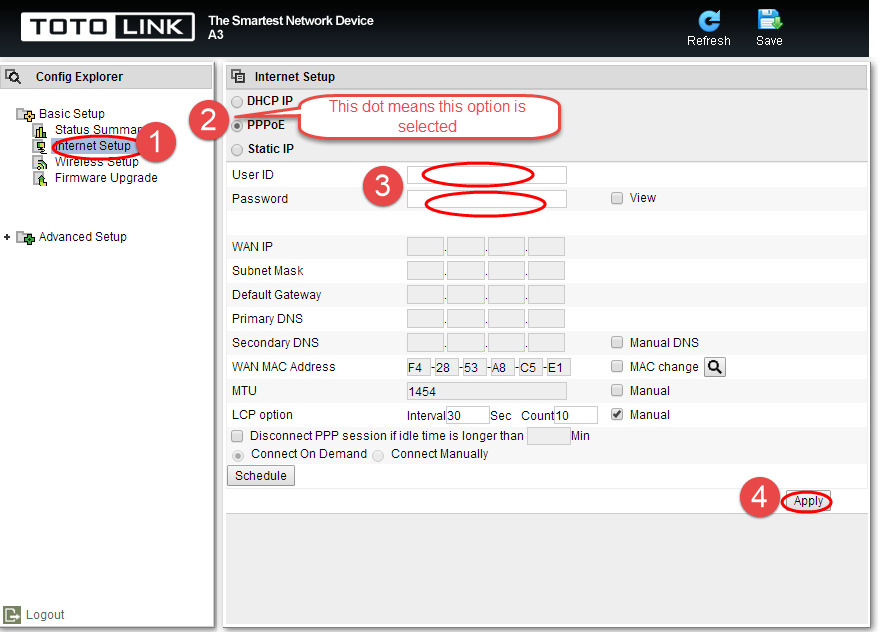The width and height of the screenshot is (883, 632).
Task: Click the MAC address search magnifier icon
Action: (715, 367)
